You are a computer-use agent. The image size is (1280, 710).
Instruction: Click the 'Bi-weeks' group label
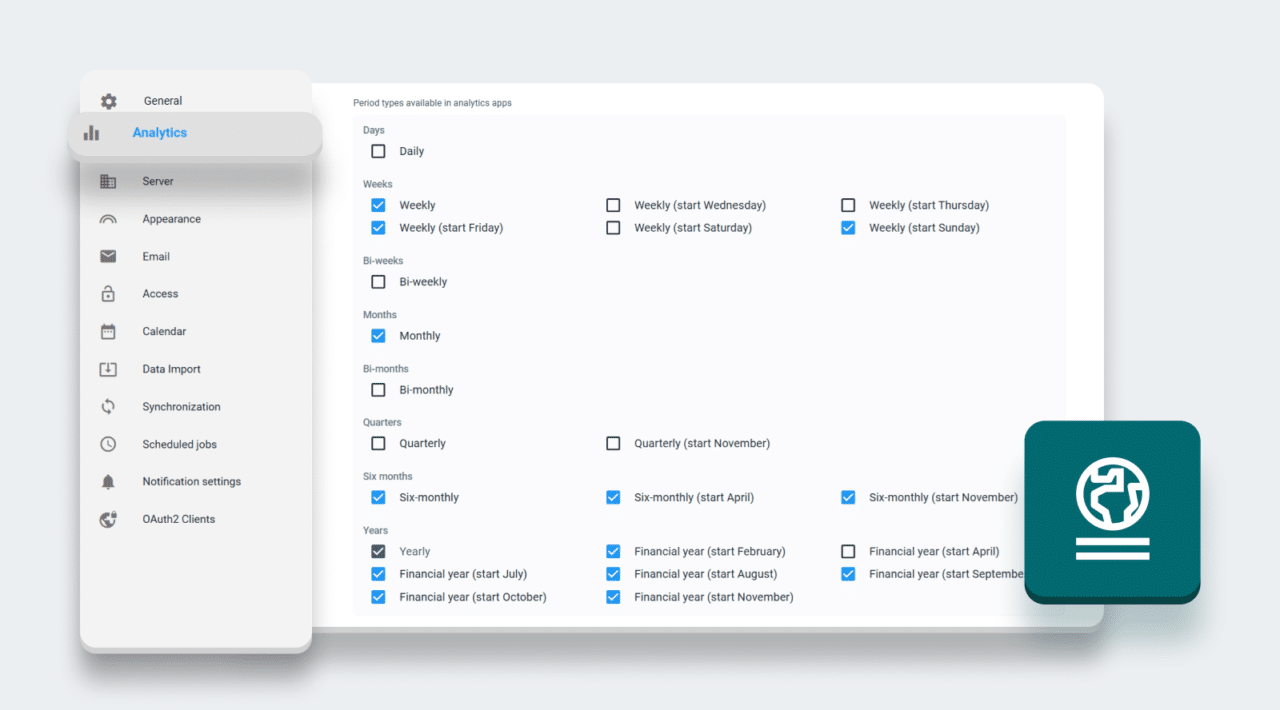tap(383, 261)
